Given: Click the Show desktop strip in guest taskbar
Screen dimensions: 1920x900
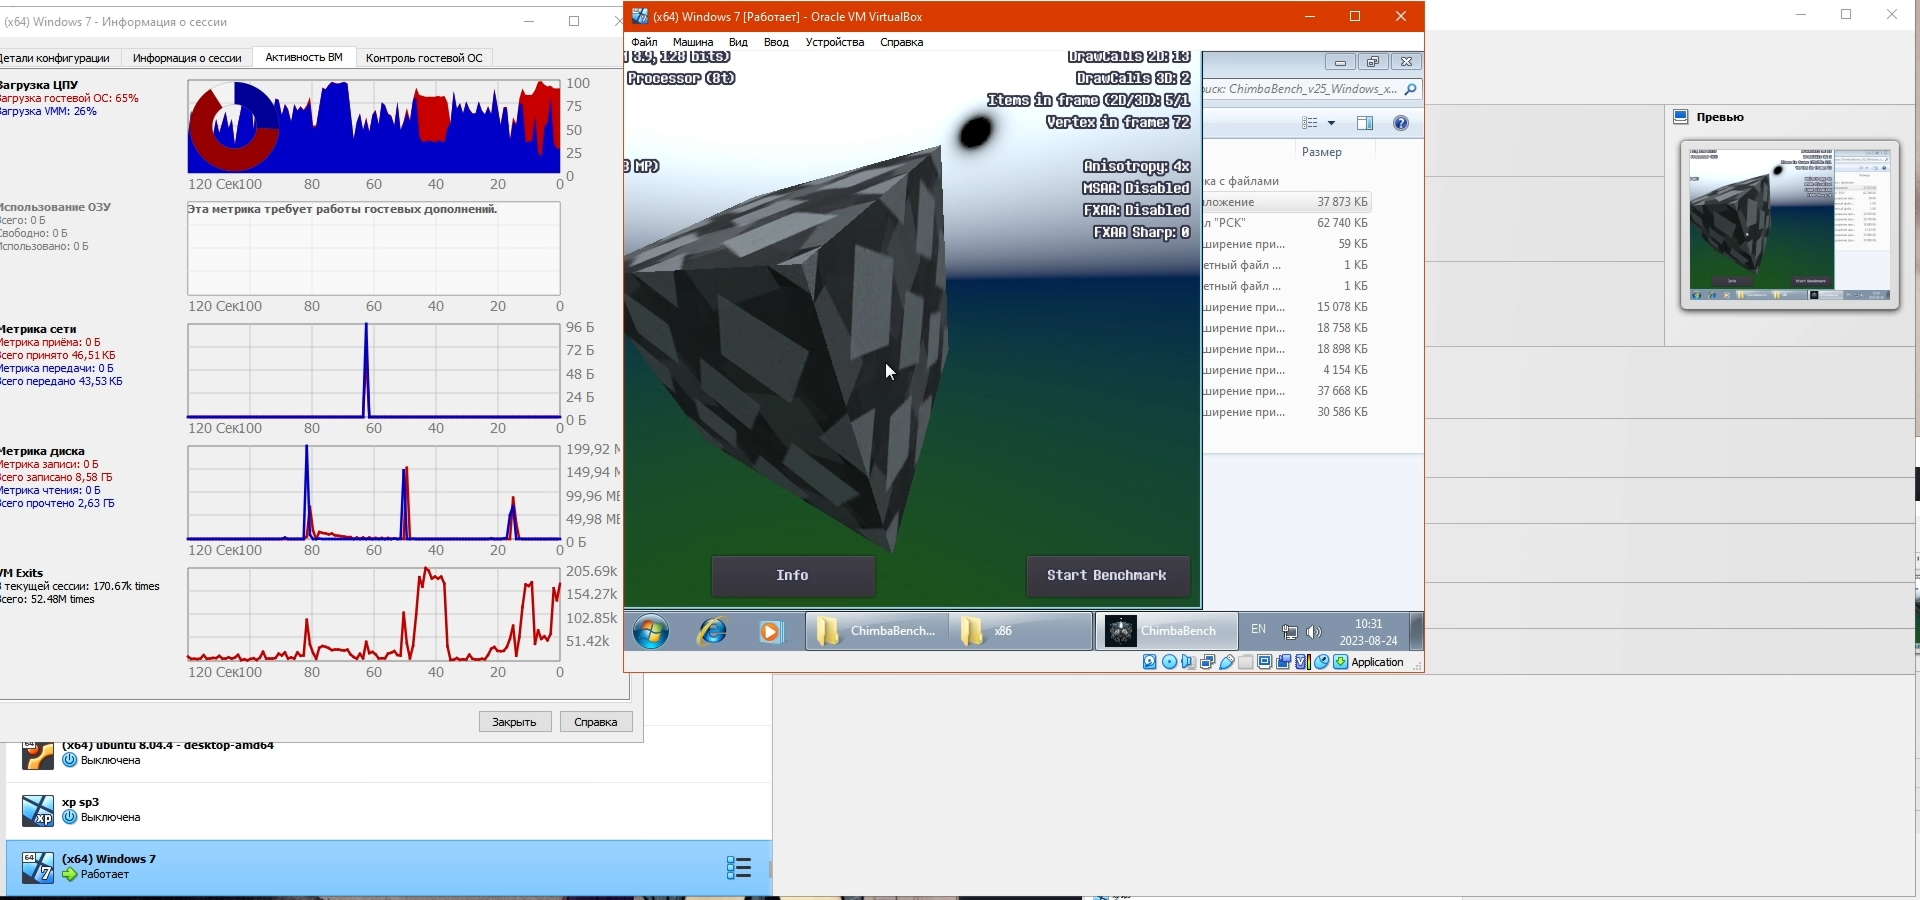Looking at the screenshot, I should tap(1416, 631).
